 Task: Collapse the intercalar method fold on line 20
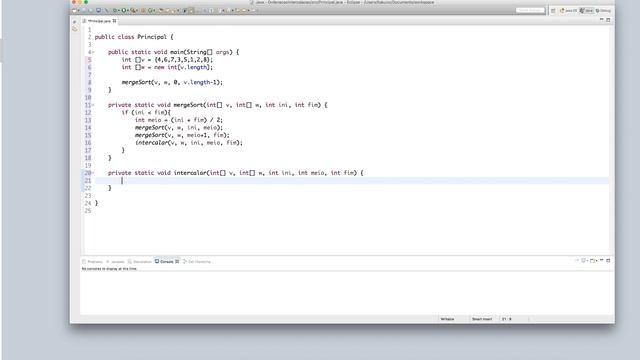click(93, 173)
